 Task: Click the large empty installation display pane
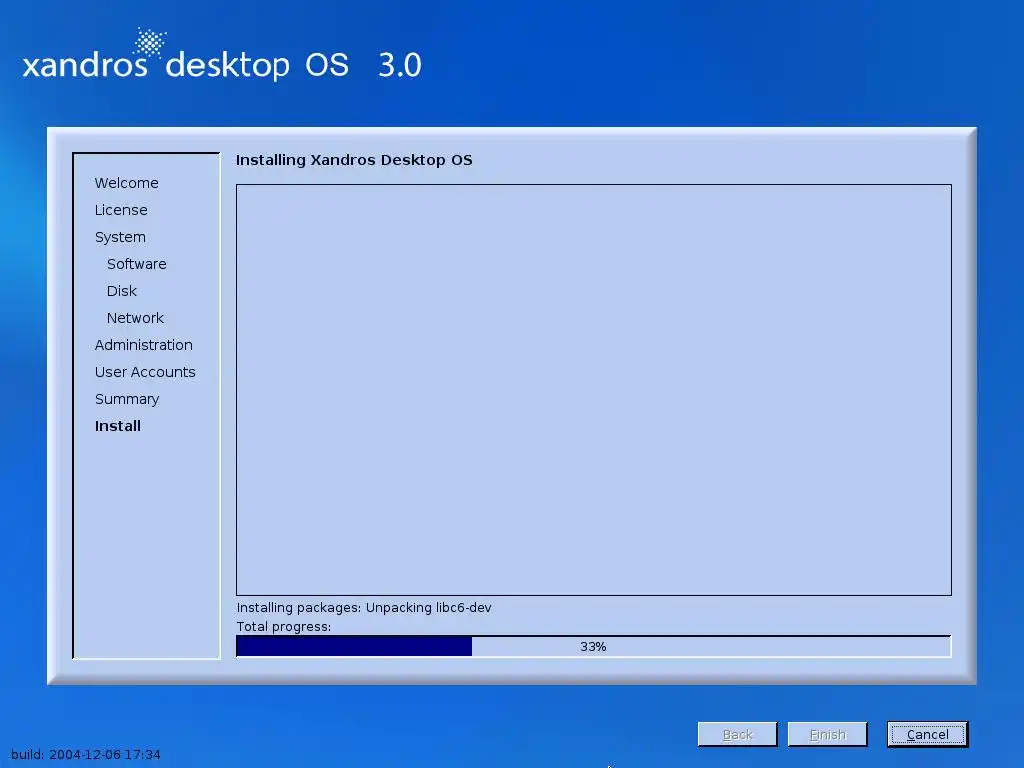pos(593,389)
